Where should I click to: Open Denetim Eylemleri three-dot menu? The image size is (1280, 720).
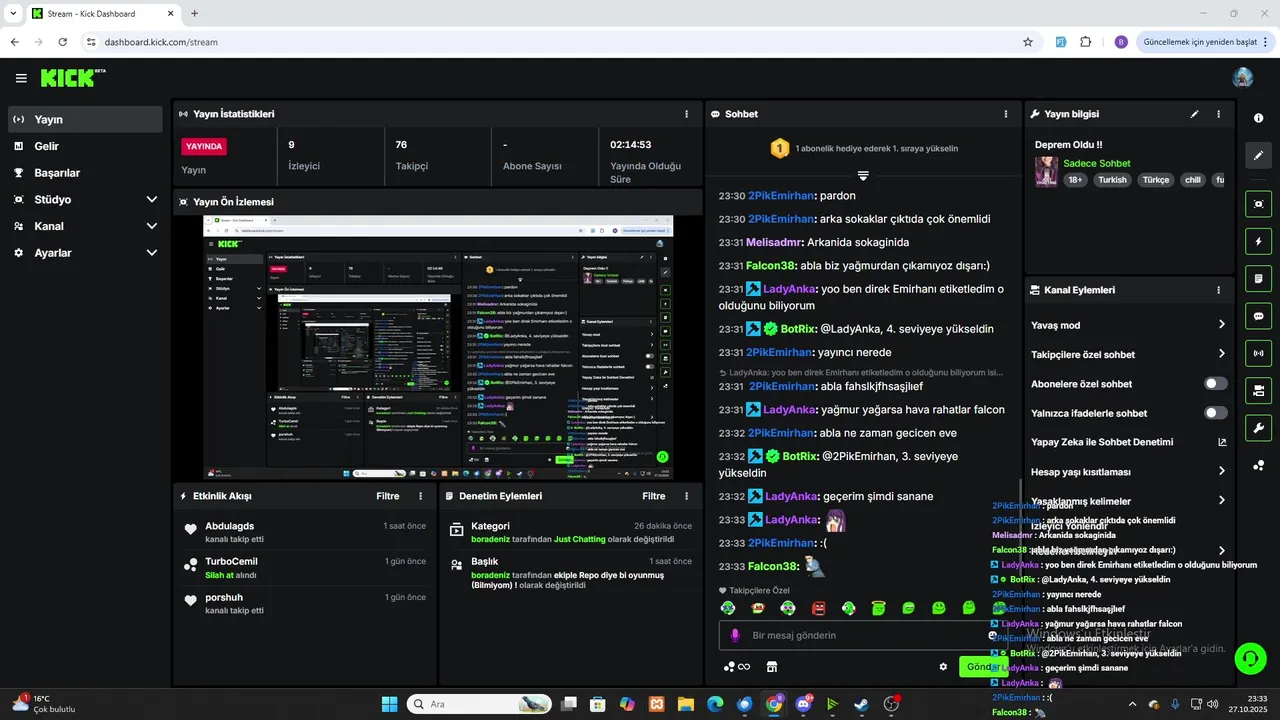coord(686,496)
